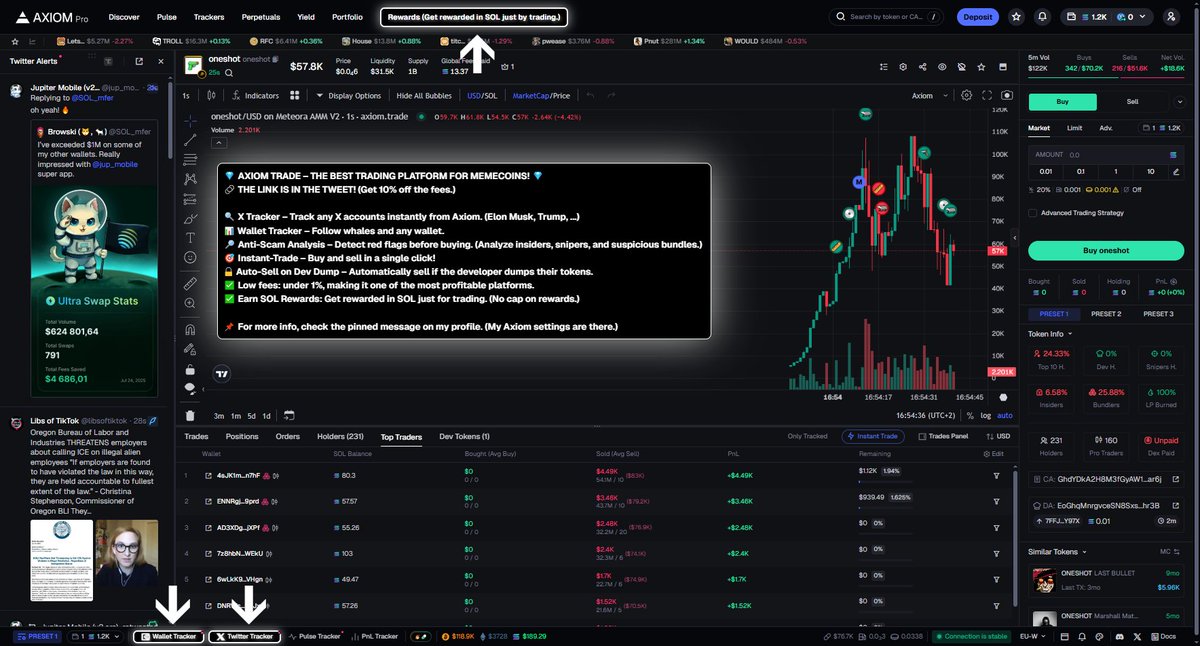This screenshot has width=1200, height=646.
Task: Toggle Only Tracked filter
Action: point(808,436)
